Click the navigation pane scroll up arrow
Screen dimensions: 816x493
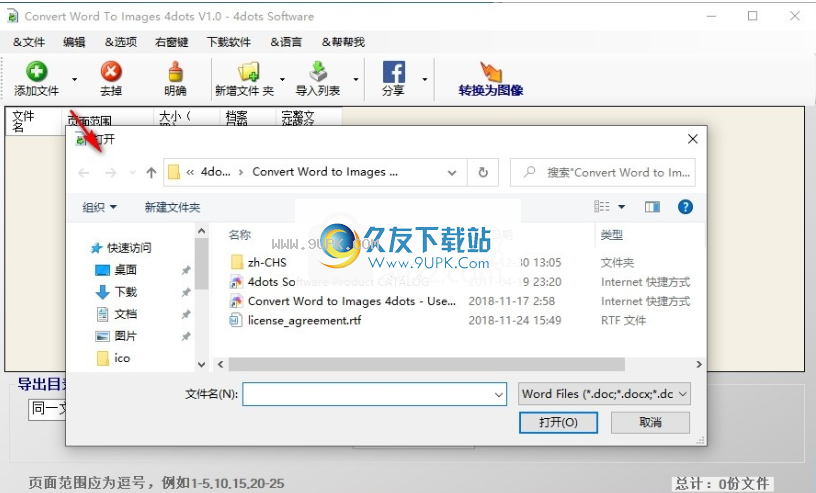(x=202, y=231)
